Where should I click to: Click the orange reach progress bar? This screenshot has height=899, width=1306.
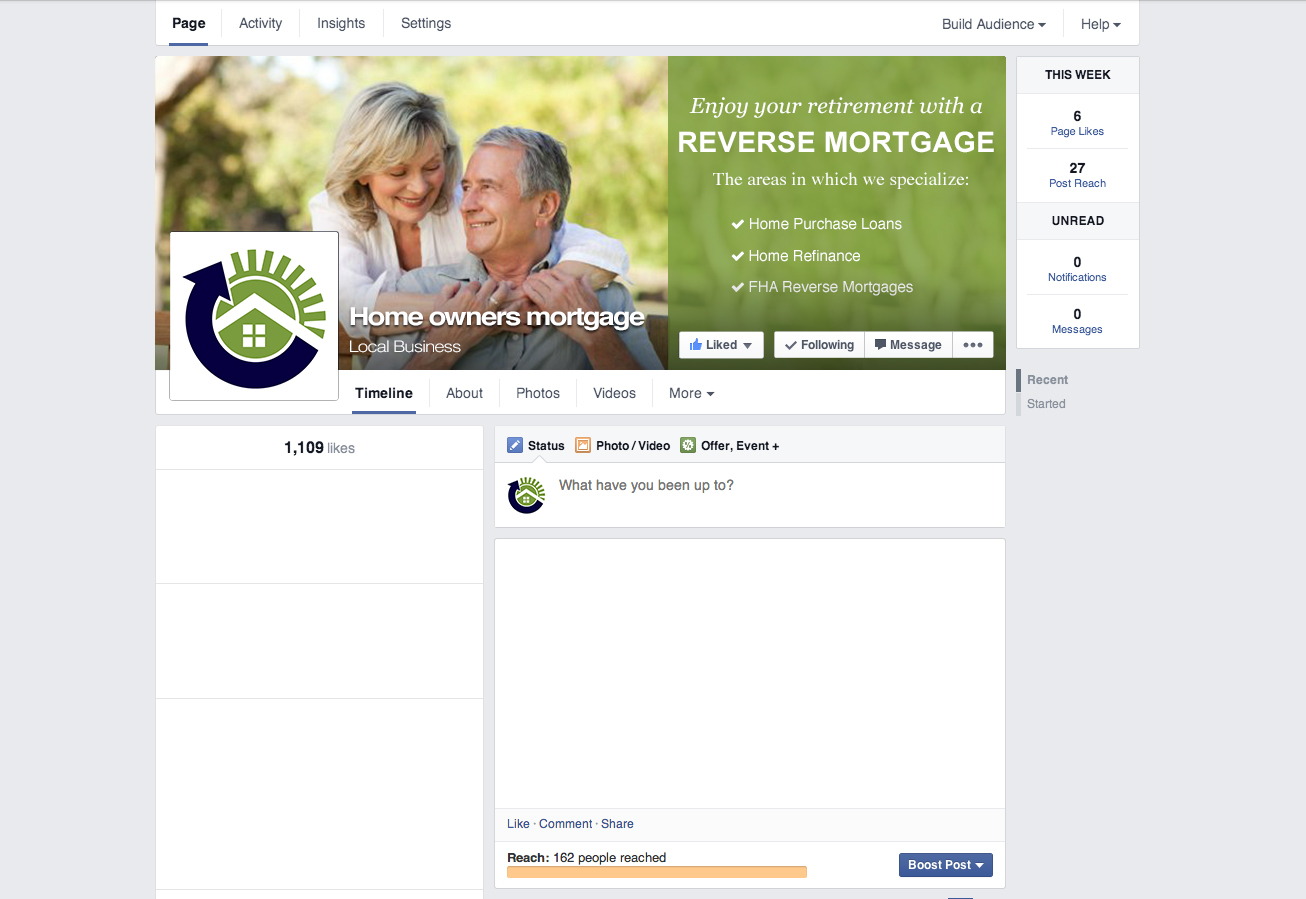pyautogui.click(x=656, y=871)
